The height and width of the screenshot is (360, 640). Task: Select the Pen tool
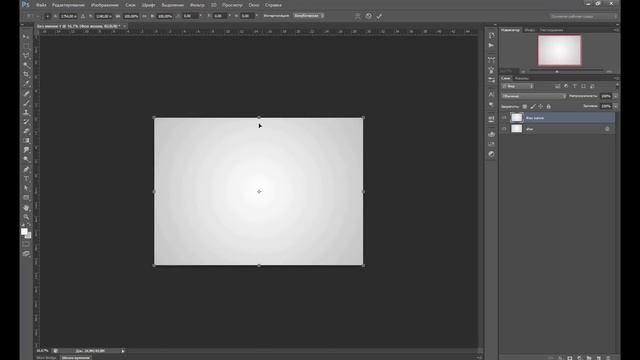[26, 170]
